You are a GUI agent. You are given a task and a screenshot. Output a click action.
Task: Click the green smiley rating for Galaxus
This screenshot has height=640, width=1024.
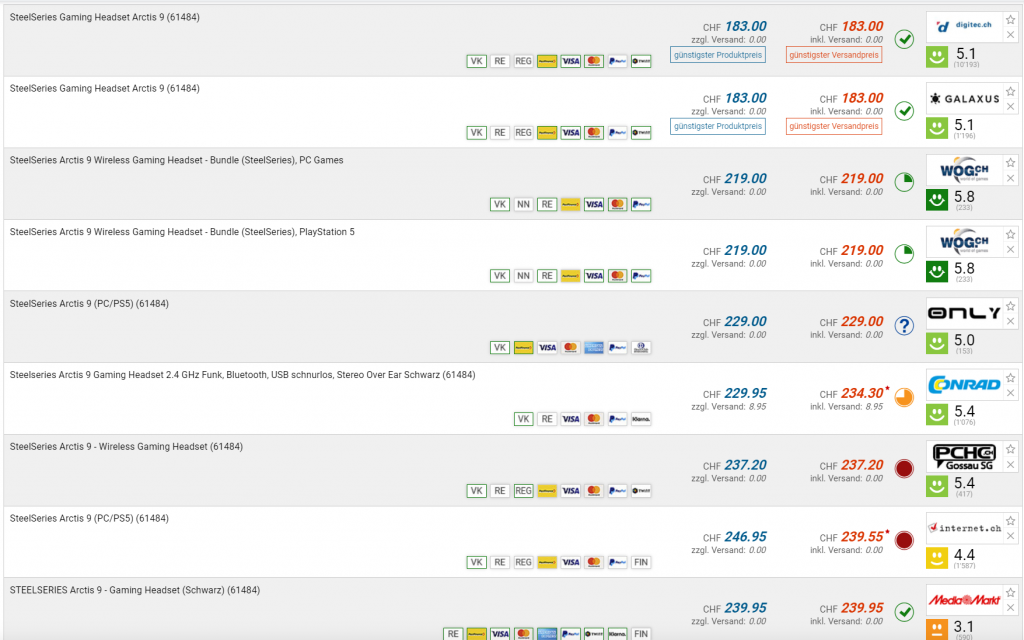tap(936, 128)
